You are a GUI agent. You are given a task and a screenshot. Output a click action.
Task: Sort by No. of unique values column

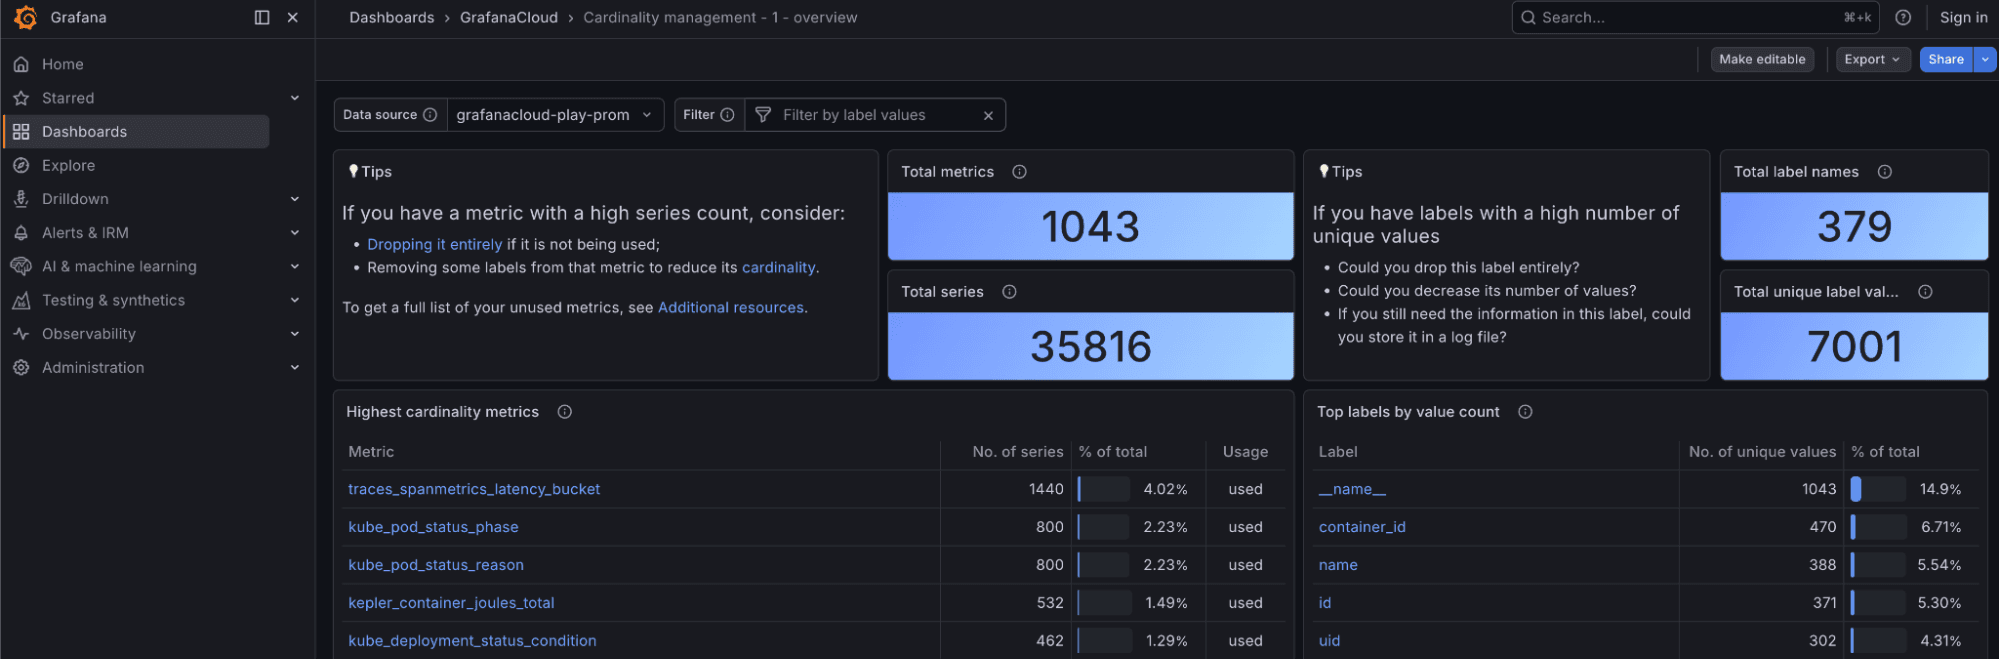click(x=1762, y=452)
